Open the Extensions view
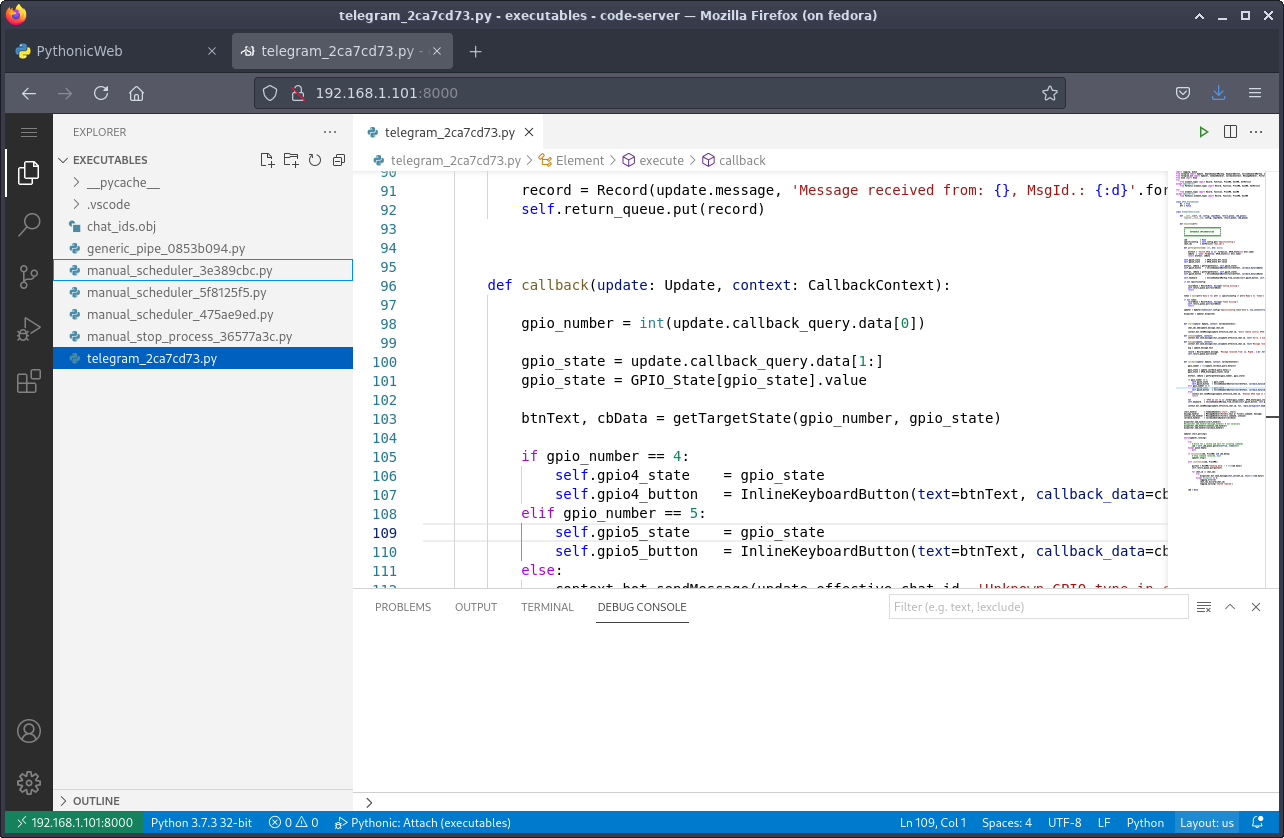 coord(28,380)
